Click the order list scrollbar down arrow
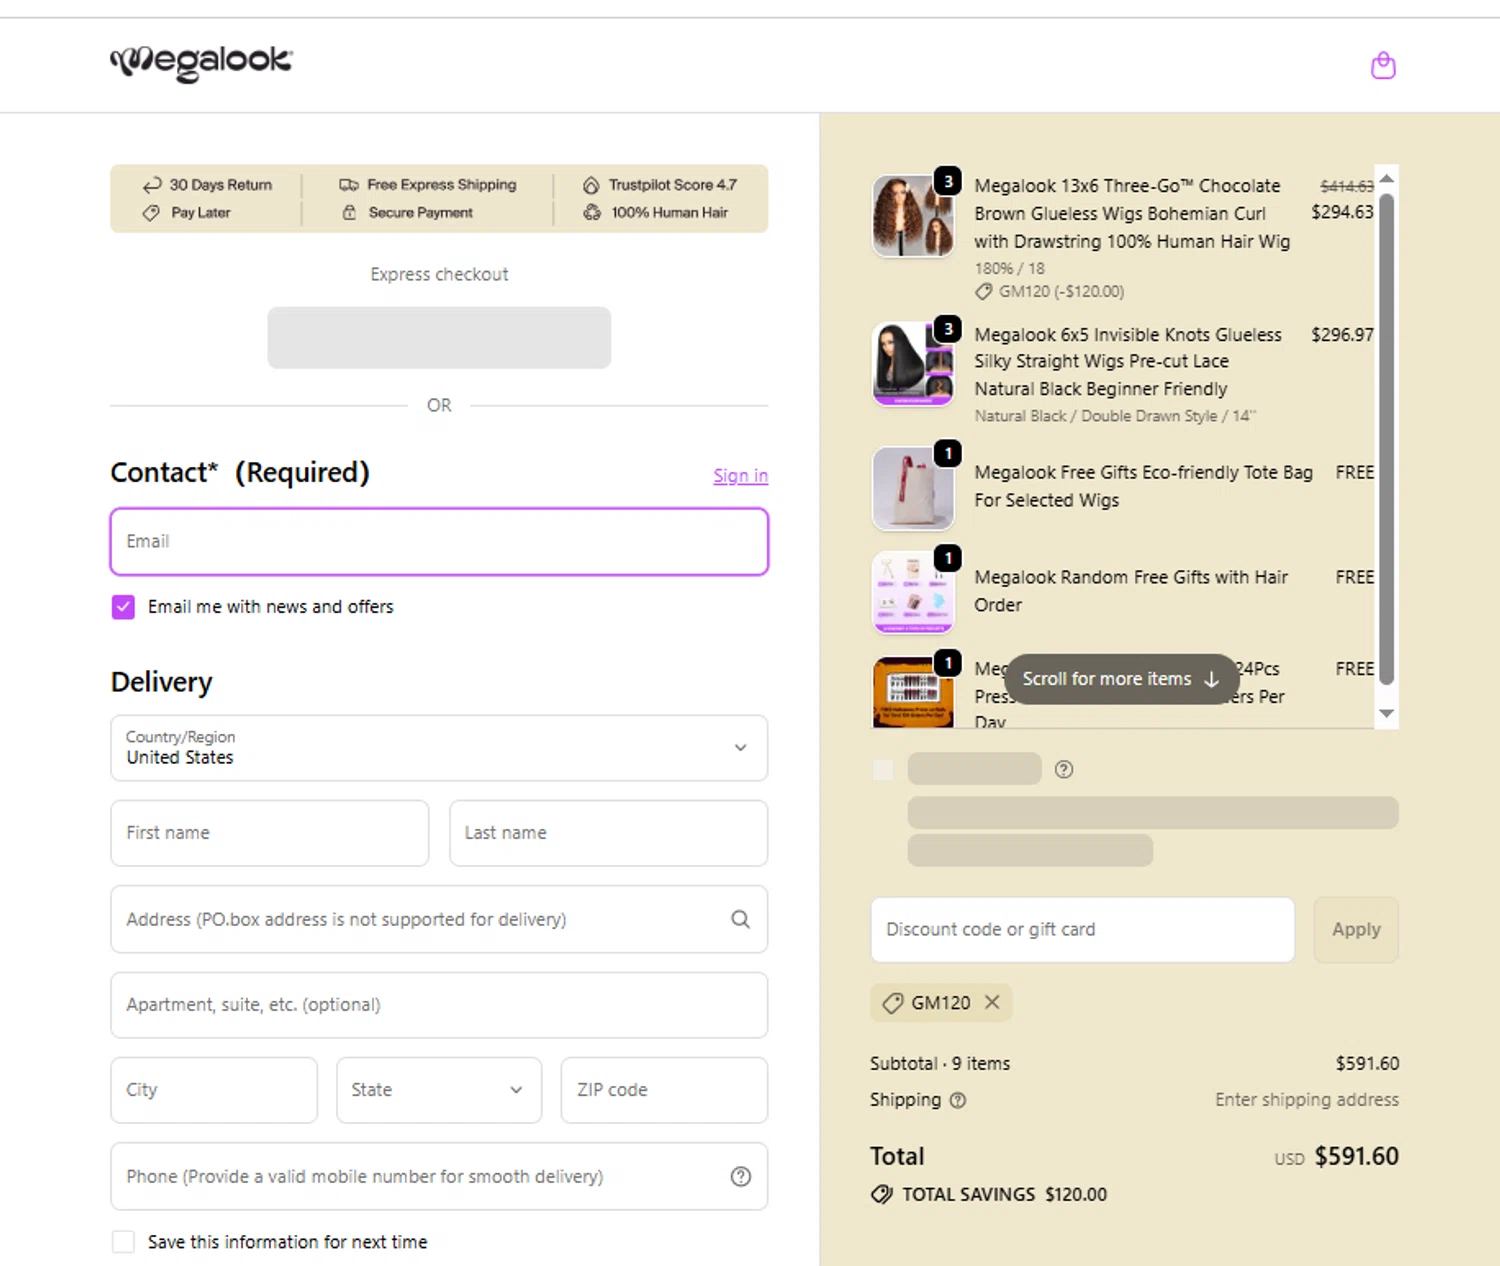The image size is (1500, 1266). [x=1386, y=714]
